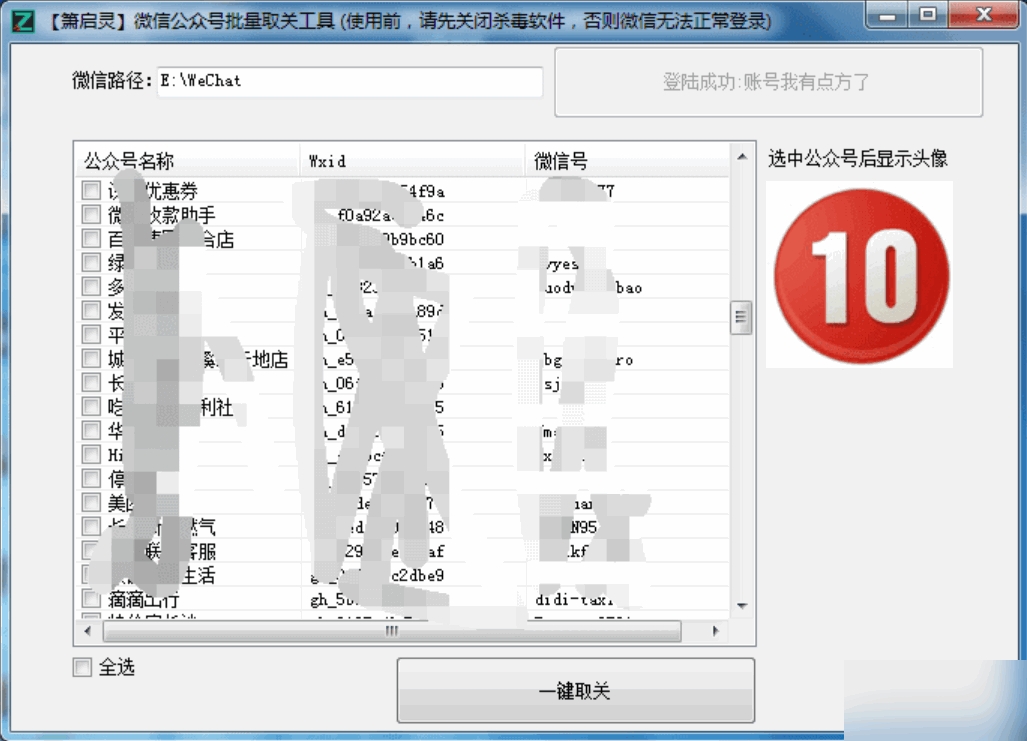This screenshot has width=1027, height=741.
Task: Click the vertical scrollbar up arrow
Action: 741,157
